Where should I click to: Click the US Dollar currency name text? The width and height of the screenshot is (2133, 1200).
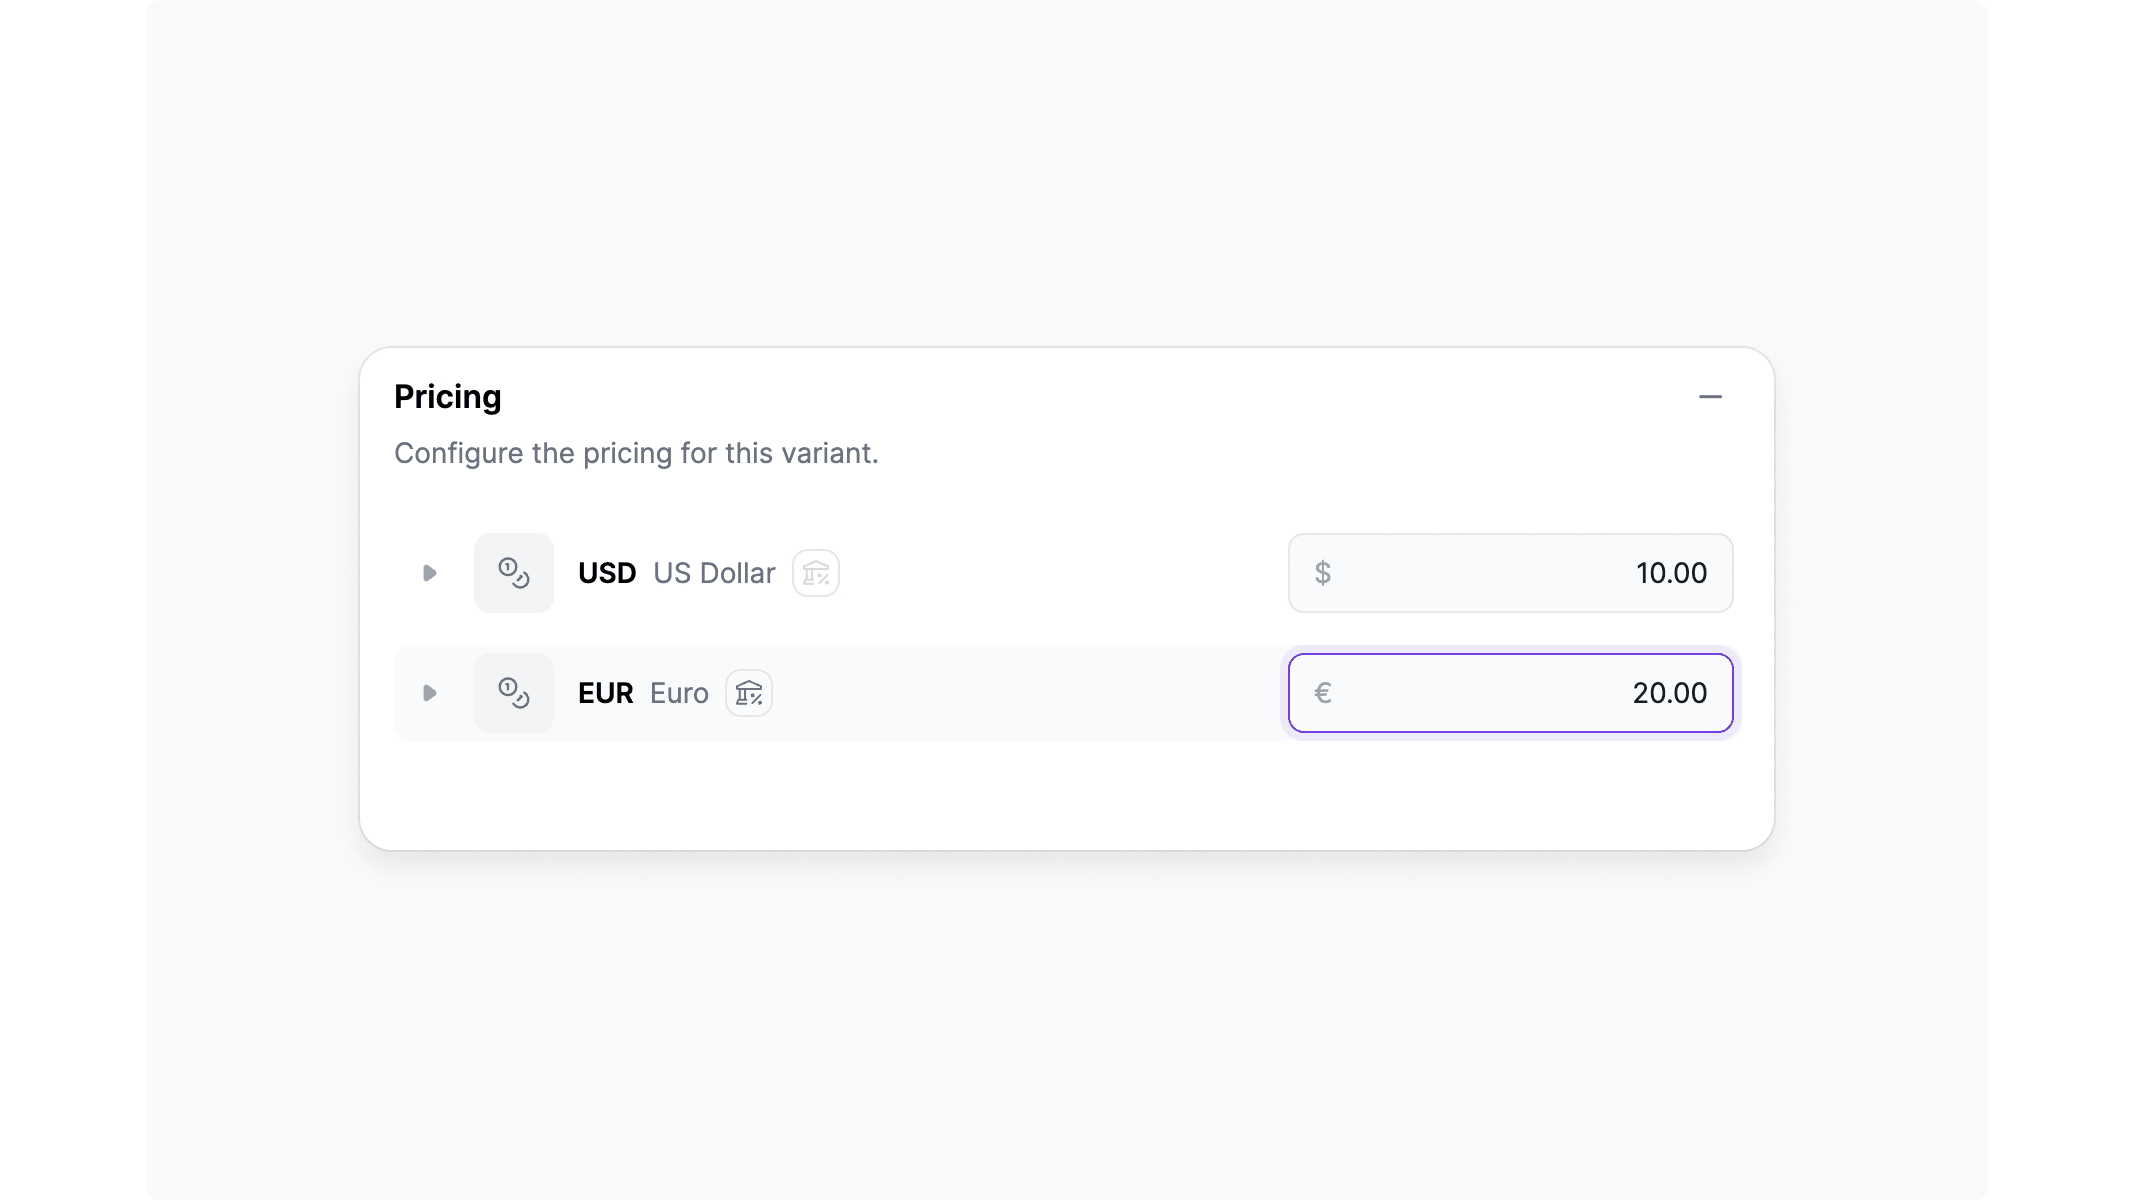(714, 572)
